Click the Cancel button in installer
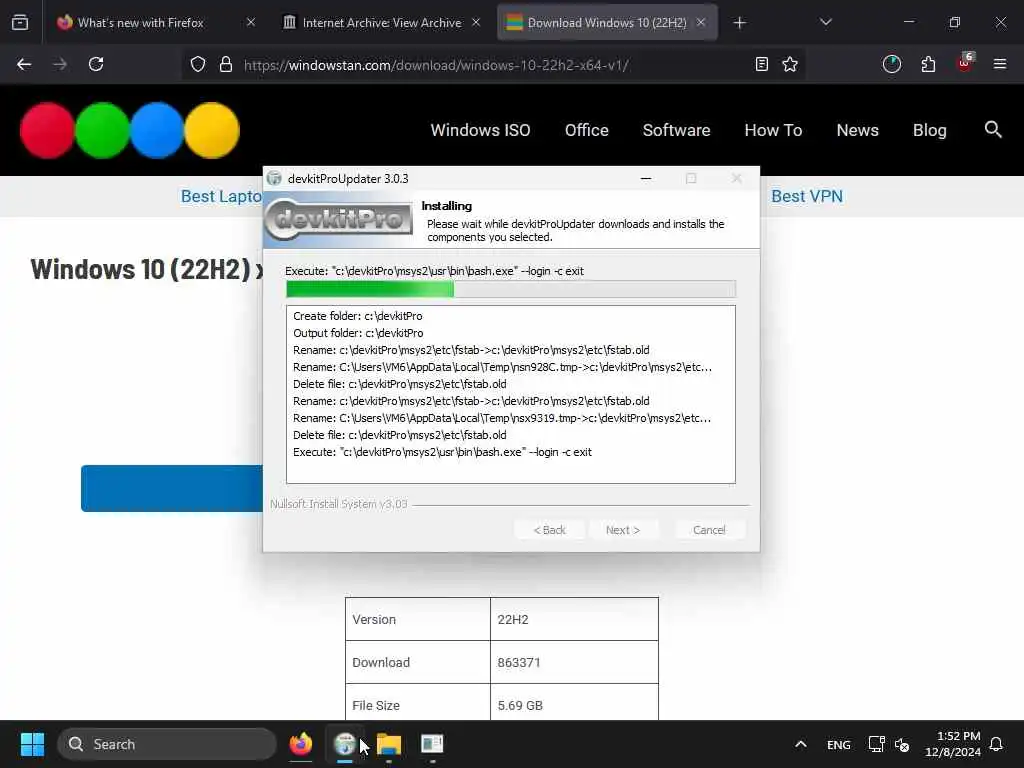The width and height of the screenshot is (1024, 768). coord(709,530)
